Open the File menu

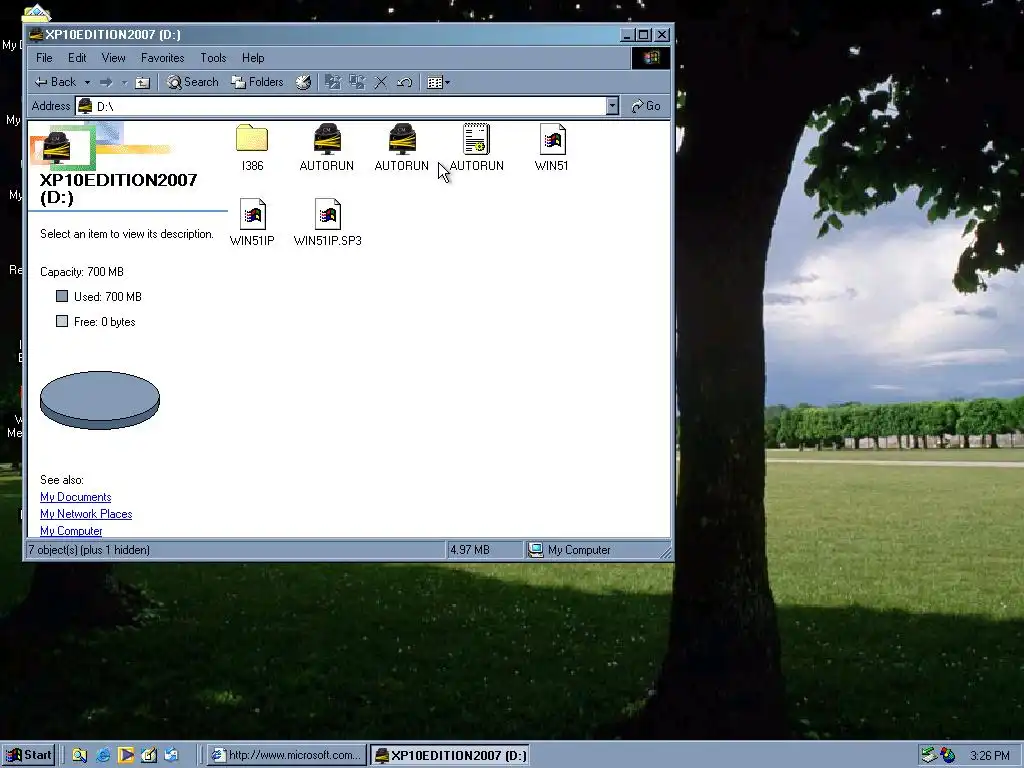point(44,58)
